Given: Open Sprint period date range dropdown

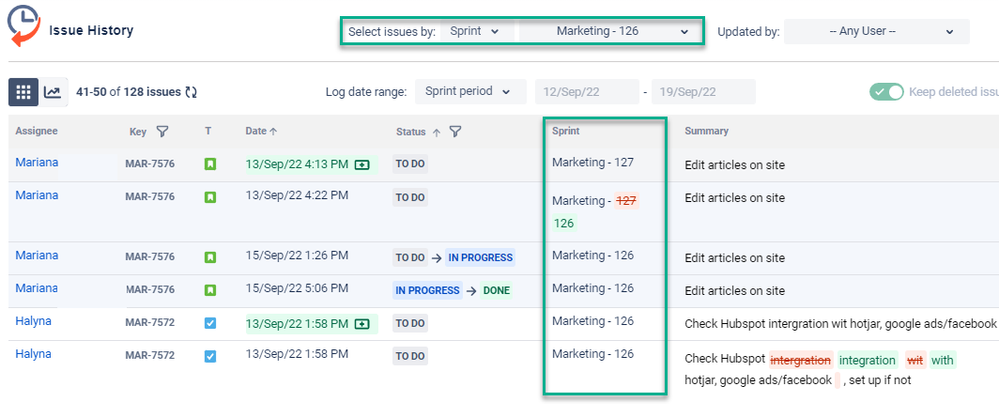Looking at the screenshot, I should [470, 91].
